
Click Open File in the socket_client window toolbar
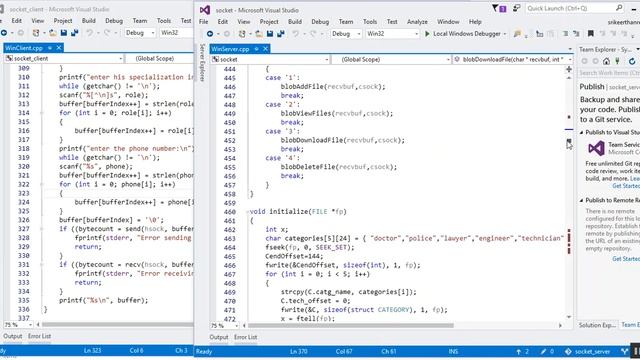[53, 33]
